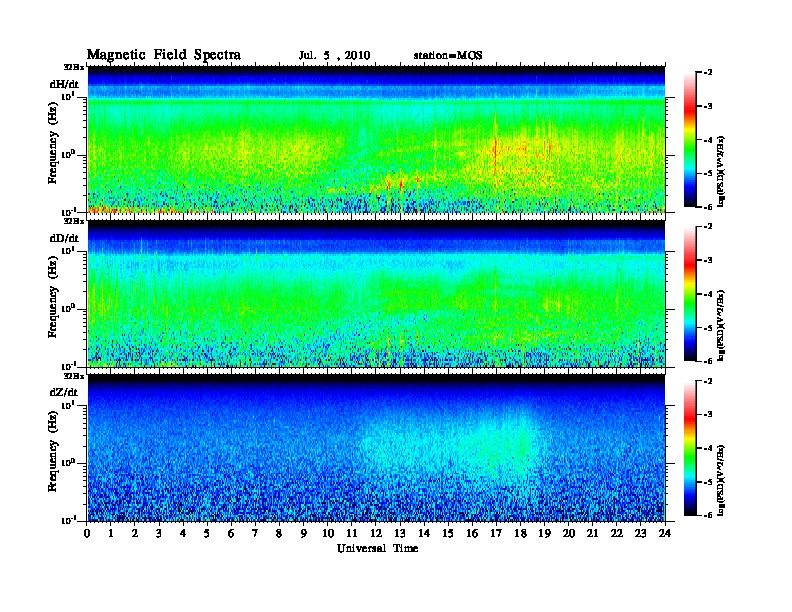This screenshot has height=612, width=792.
Task: Click hour "20" on the Universal Time axis
Action: 568,533
